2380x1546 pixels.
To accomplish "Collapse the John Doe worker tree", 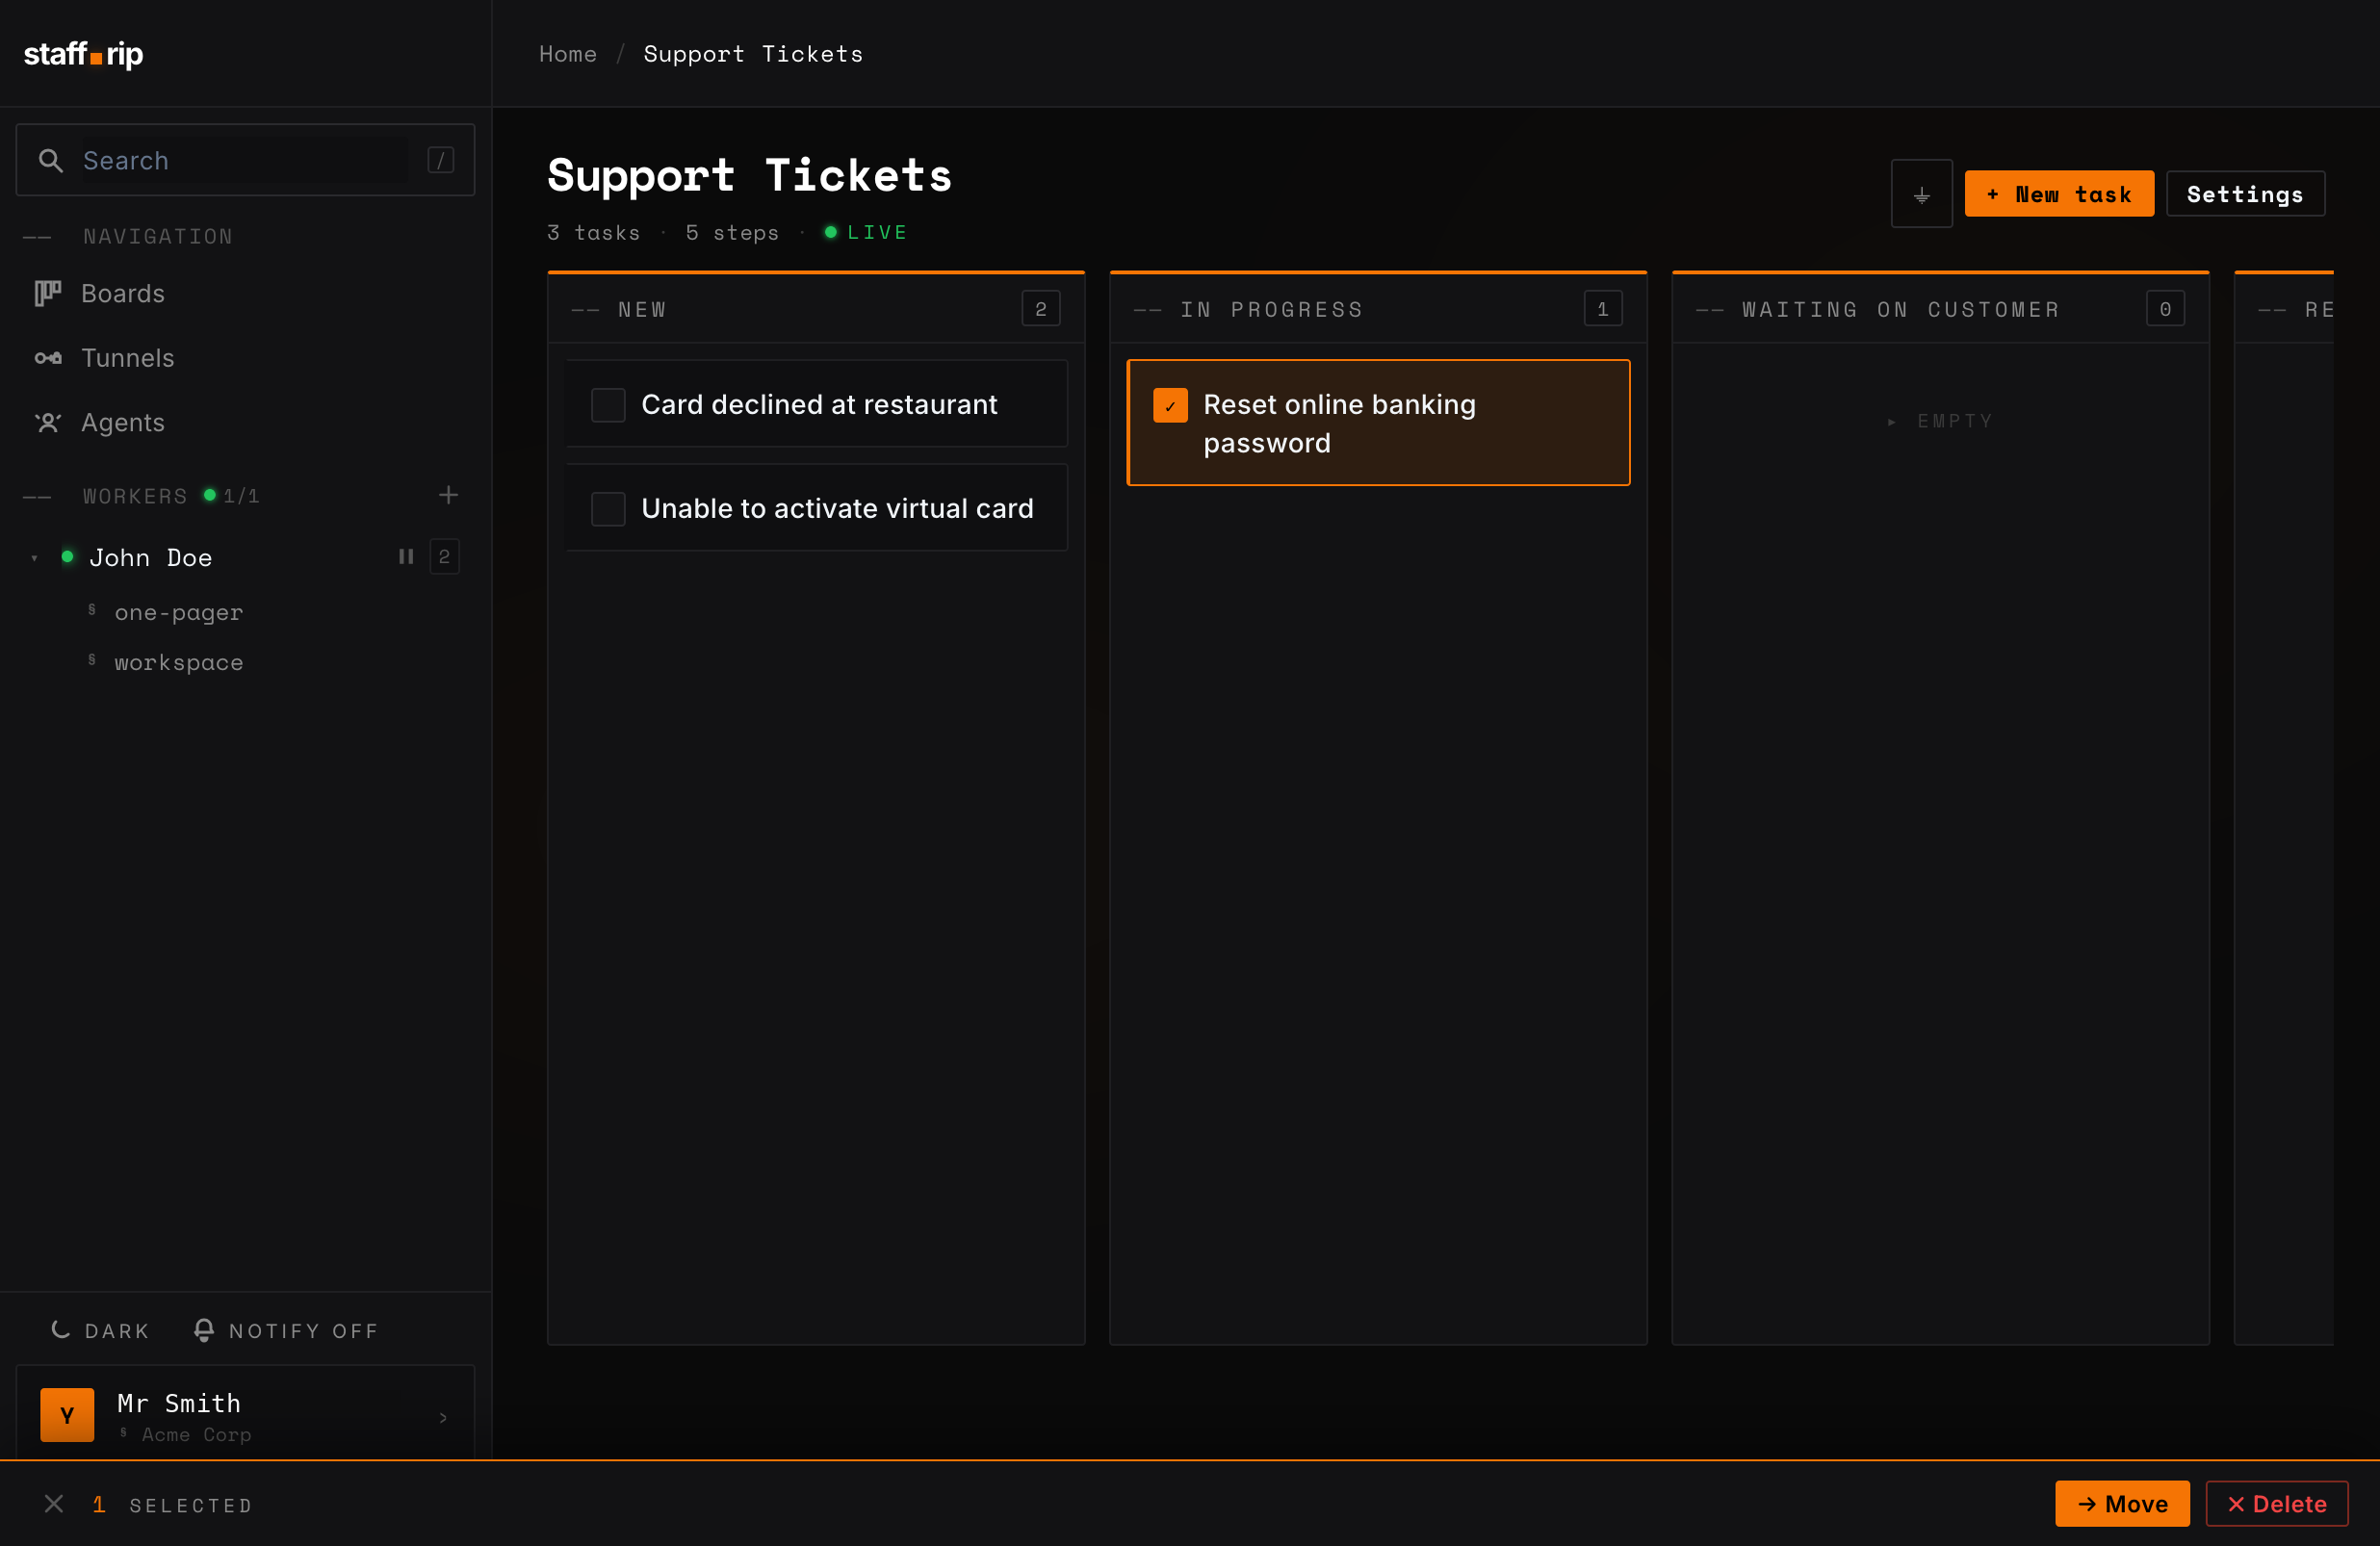I will pyautogui.click(x=35, y=558).
